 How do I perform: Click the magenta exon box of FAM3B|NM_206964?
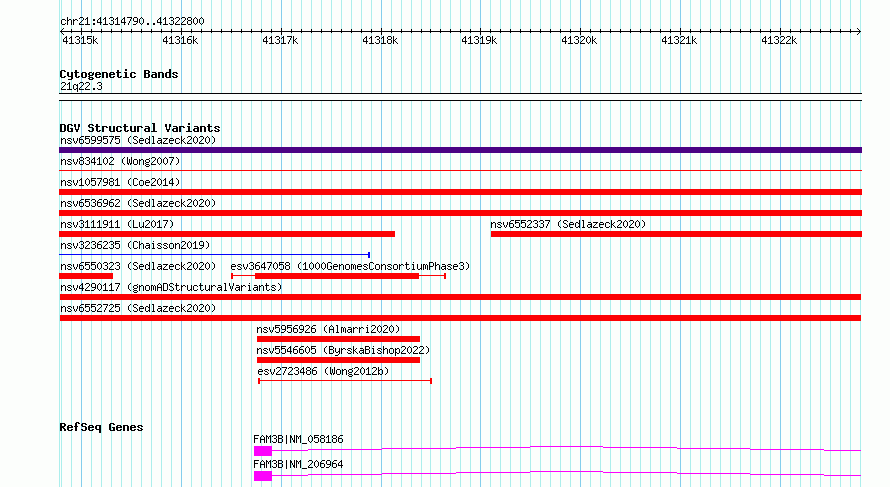point(263,476)
